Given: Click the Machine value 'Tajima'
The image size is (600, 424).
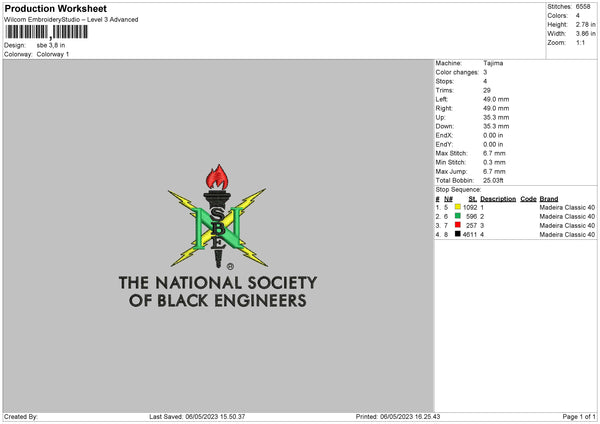Looking at the screenshot, I should coord(493,63).
